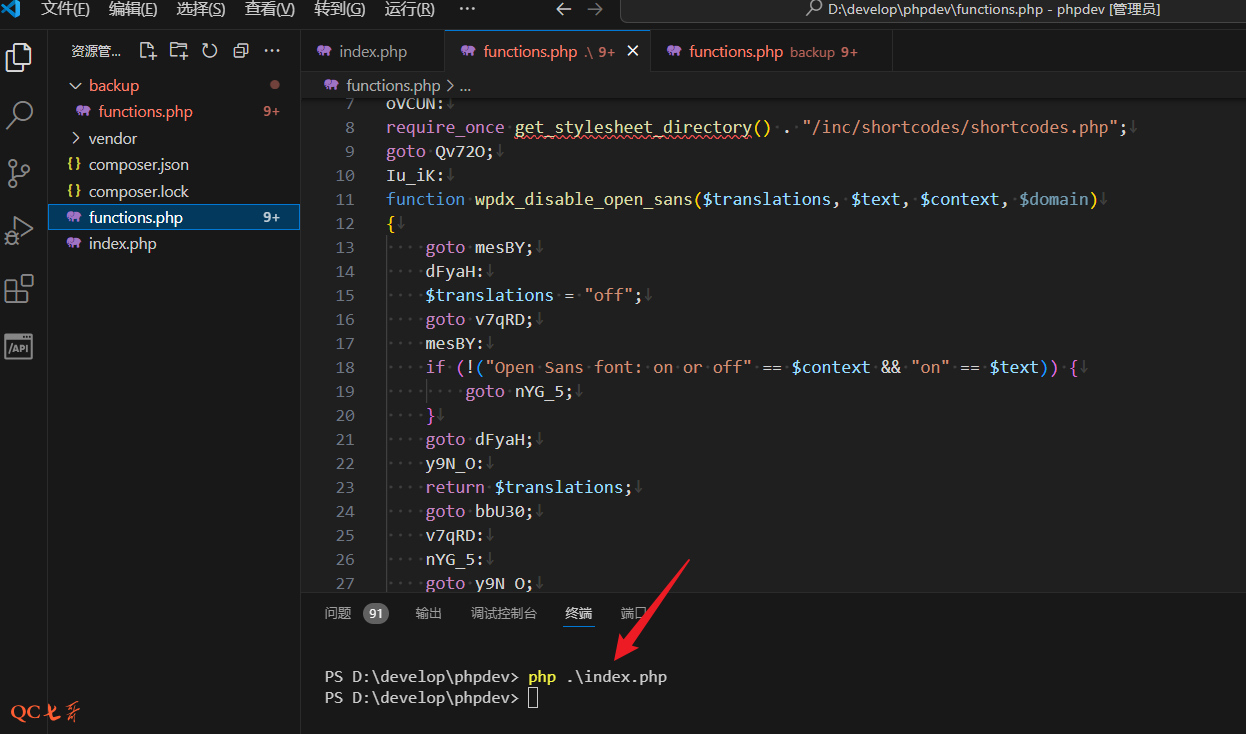Collapse all folders in explorer
Viewport: 1246px width, 734px height.
click(241, 51)
